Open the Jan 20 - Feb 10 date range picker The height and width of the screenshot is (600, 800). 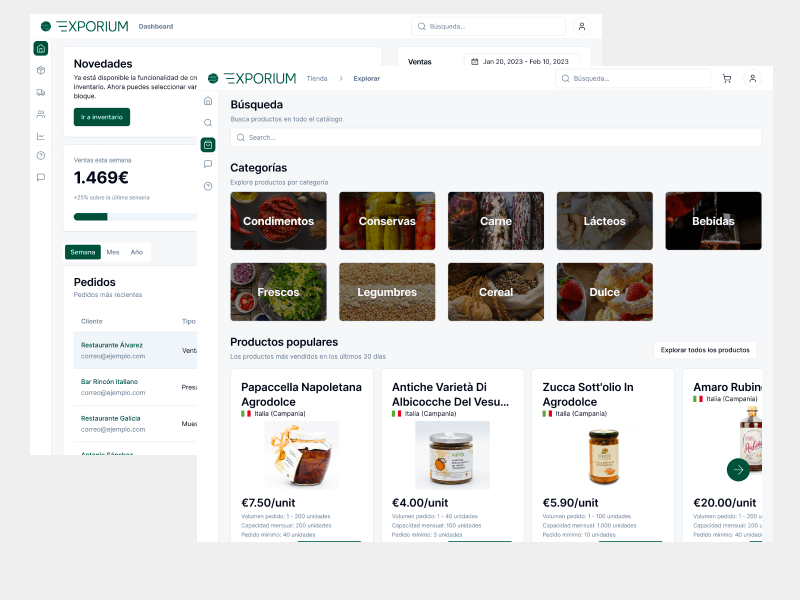pyautogui.click(x=521, y=62)
